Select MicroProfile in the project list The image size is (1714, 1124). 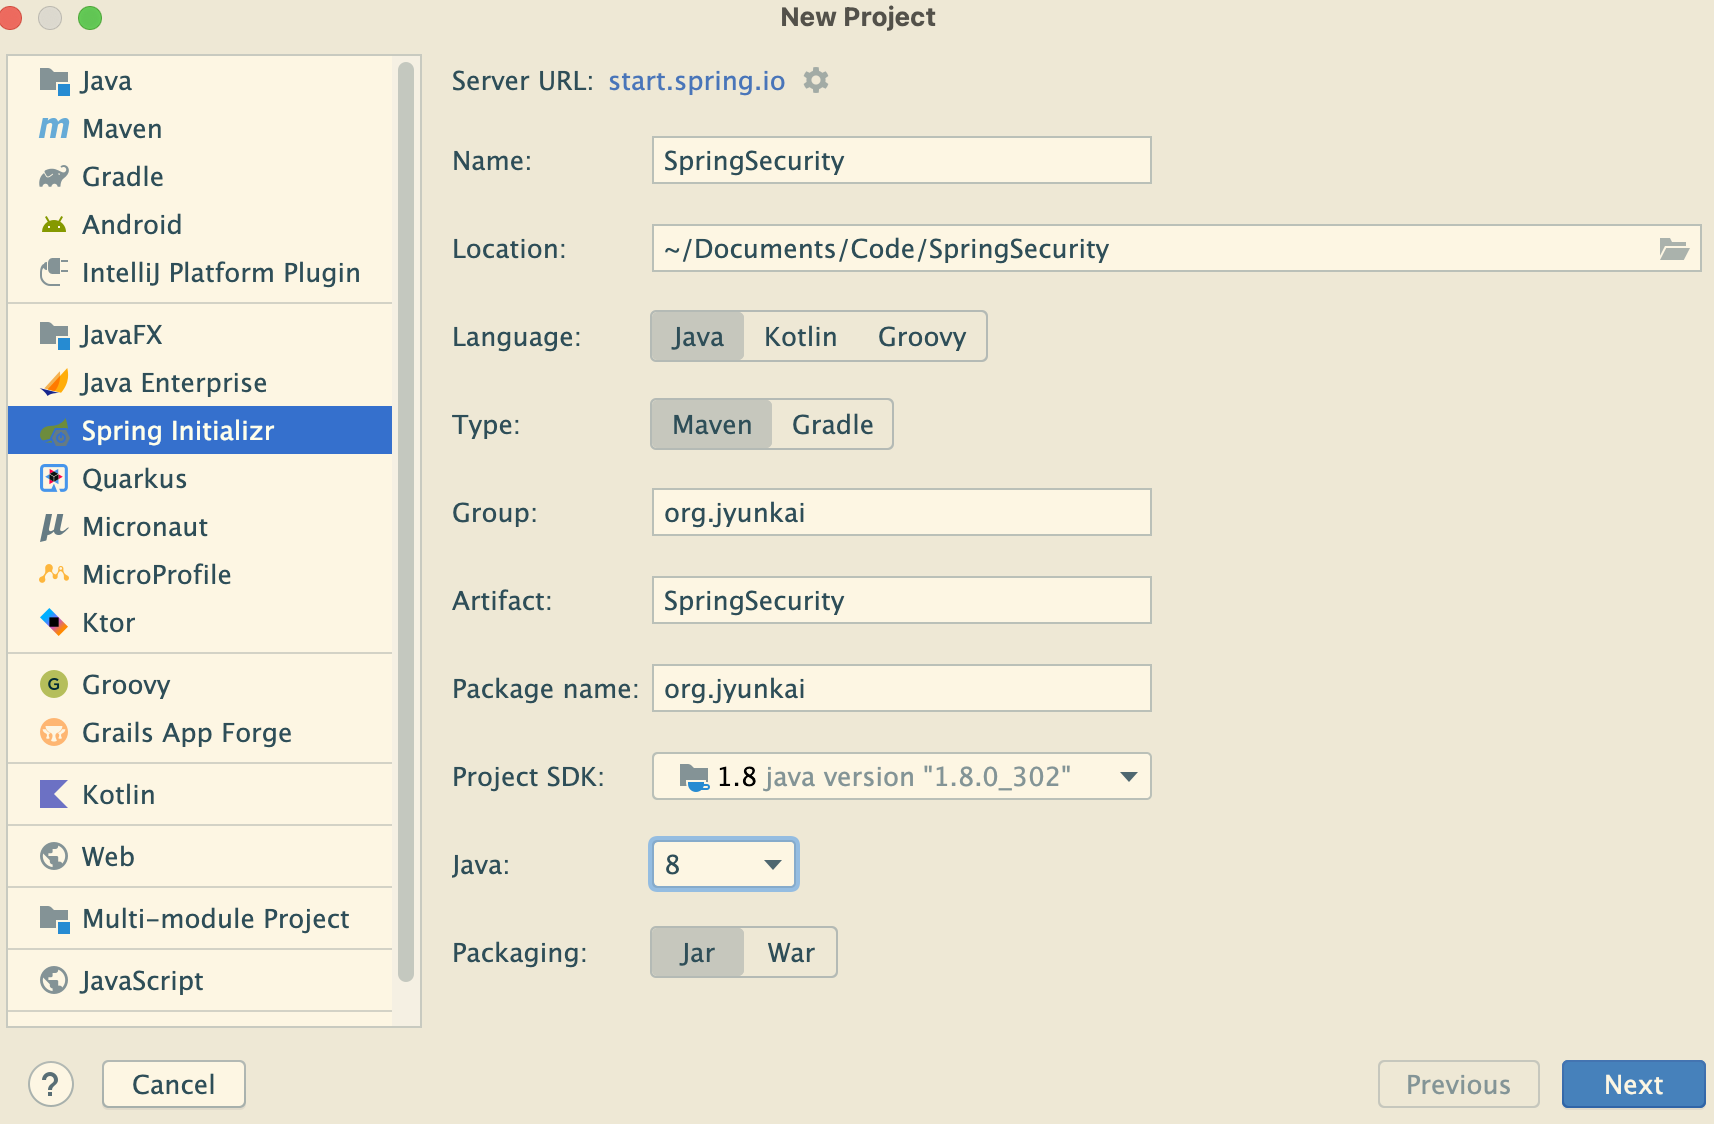point(200,575)
